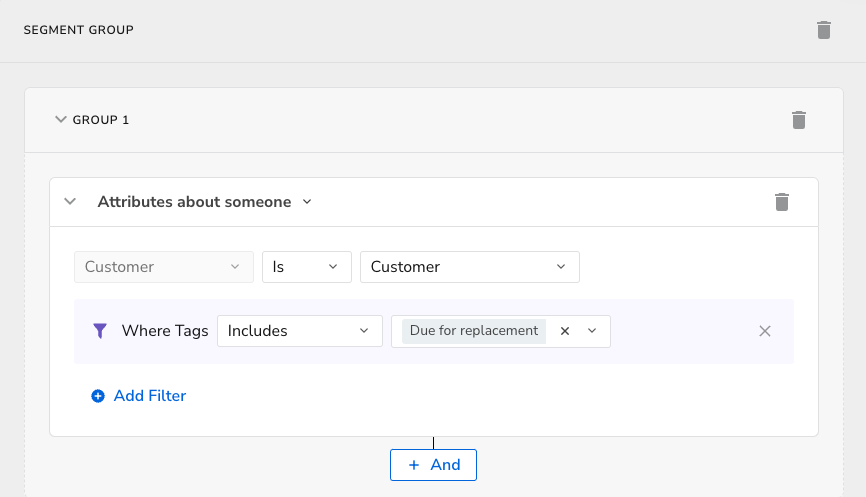
Task: Select the Due for replacement tag chip
Action: coord(474,331)
